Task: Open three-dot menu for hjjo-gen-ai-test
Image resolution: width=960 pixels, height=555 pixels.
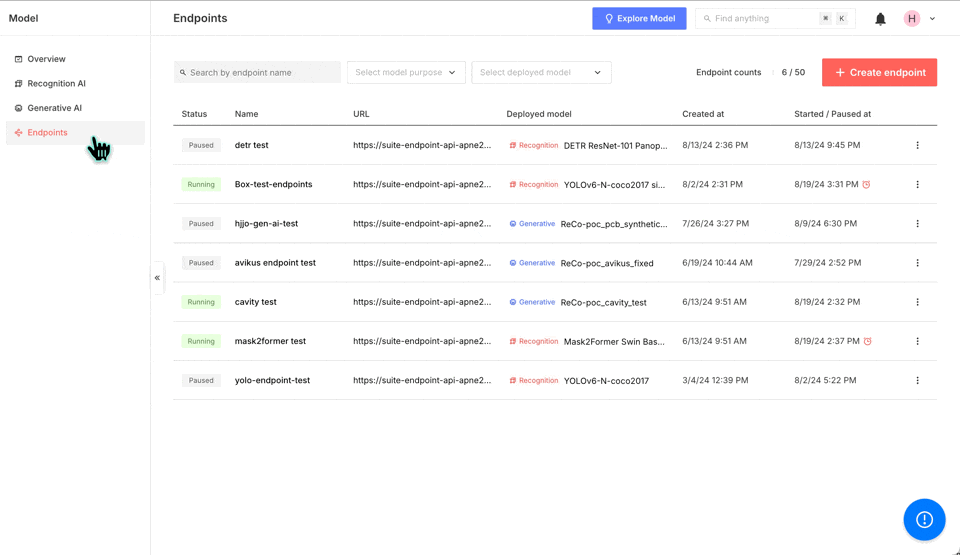Action: click(917, 224)
